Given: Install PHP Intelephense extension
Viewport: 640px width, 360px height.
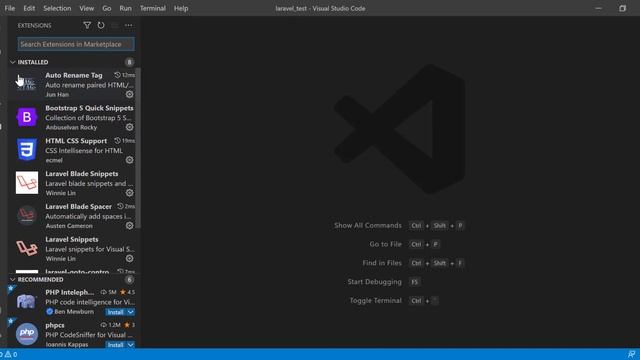Looking at the screenshot, I should (x=116, y=312).
